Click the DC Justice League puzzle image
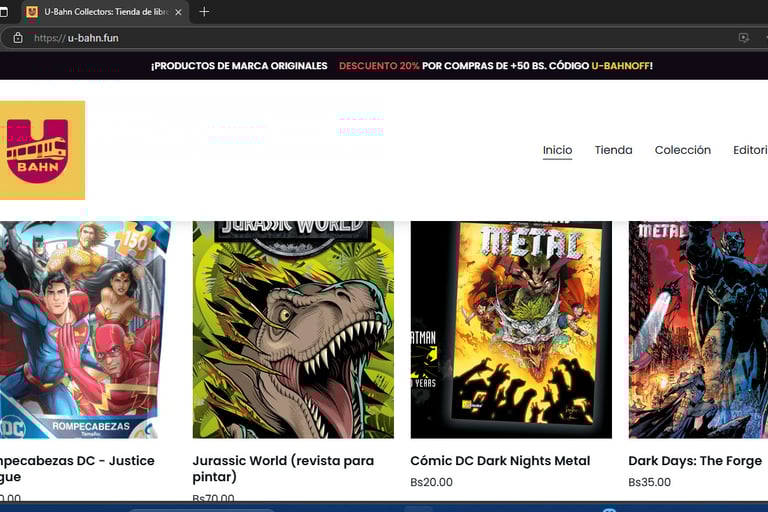 tap(85, 330)
